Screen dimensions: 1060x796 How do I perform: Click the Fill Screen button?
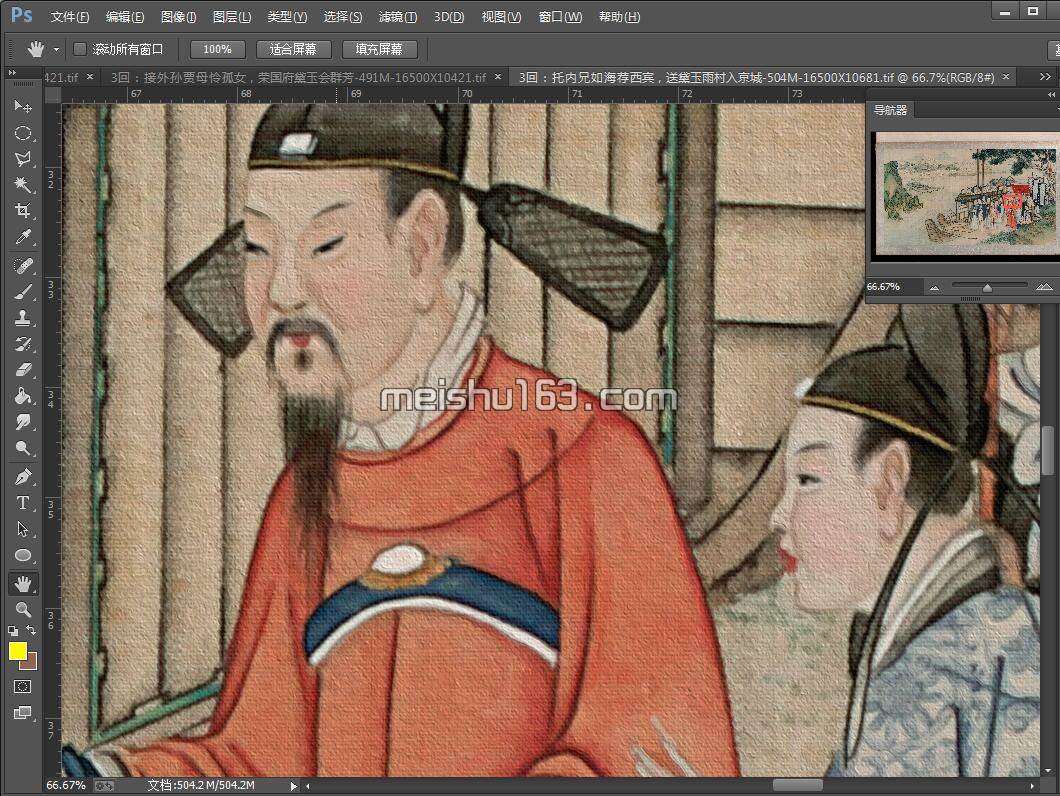coord(379,49)
